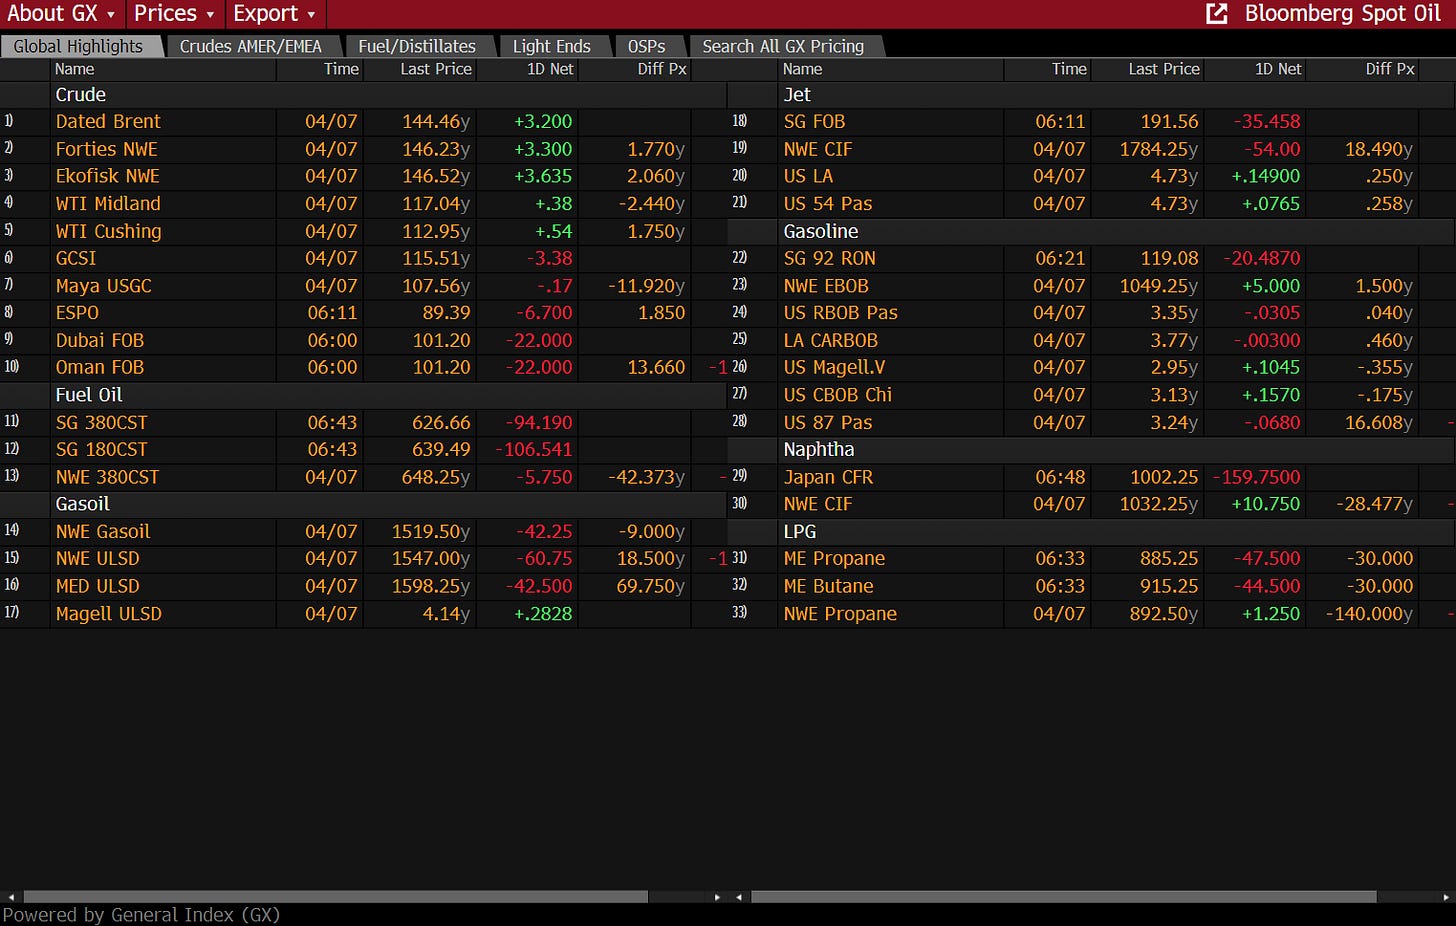Click the Powered by General Index (GX) text

142,915
